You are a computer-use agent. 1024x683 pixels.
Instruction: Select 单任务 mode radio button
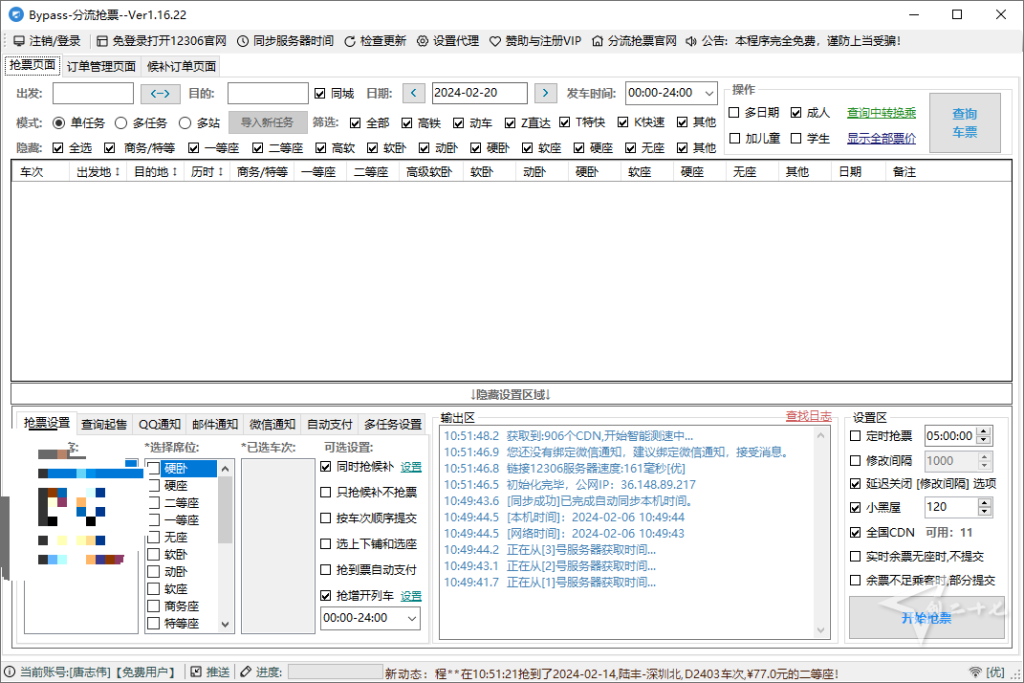coord(59,123)
